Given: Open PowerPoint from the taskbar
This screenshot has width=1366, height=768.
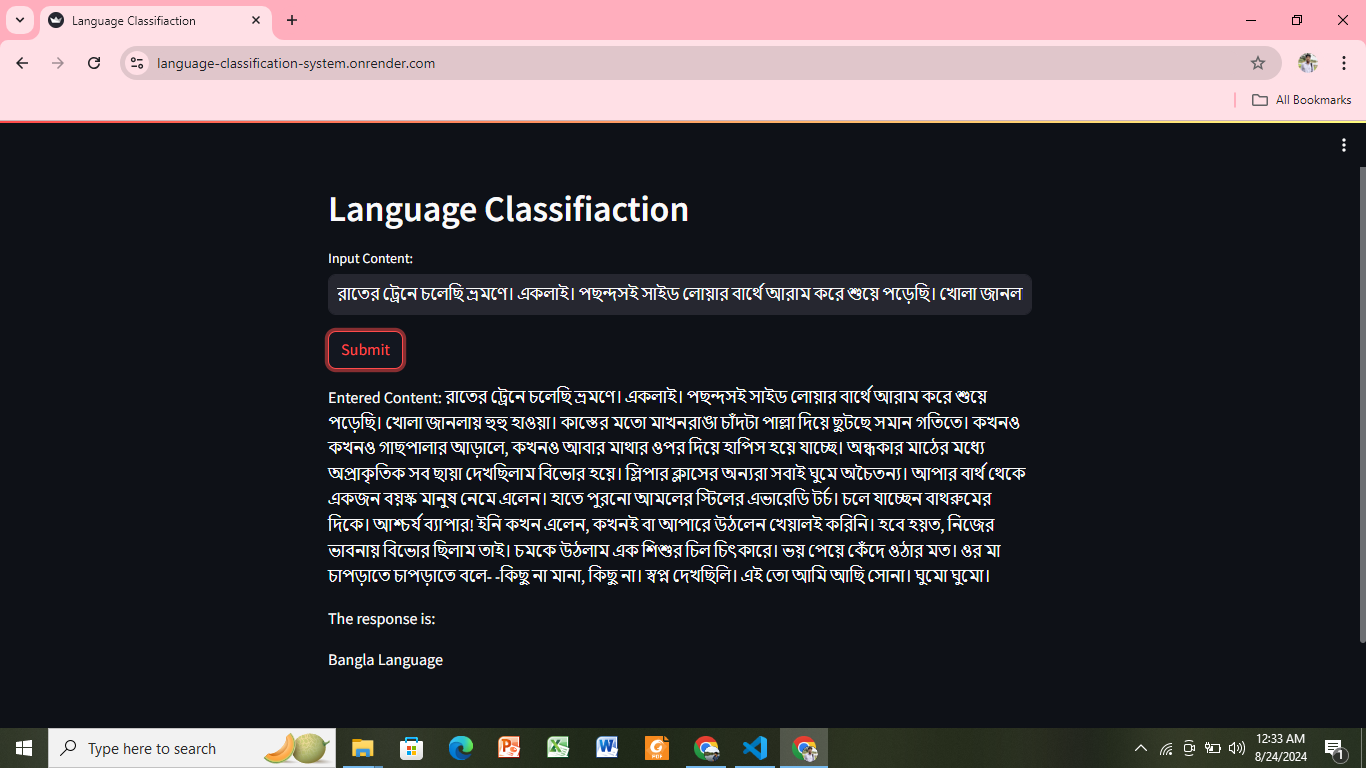Looking at the screenshot, I should pos(509,747).
